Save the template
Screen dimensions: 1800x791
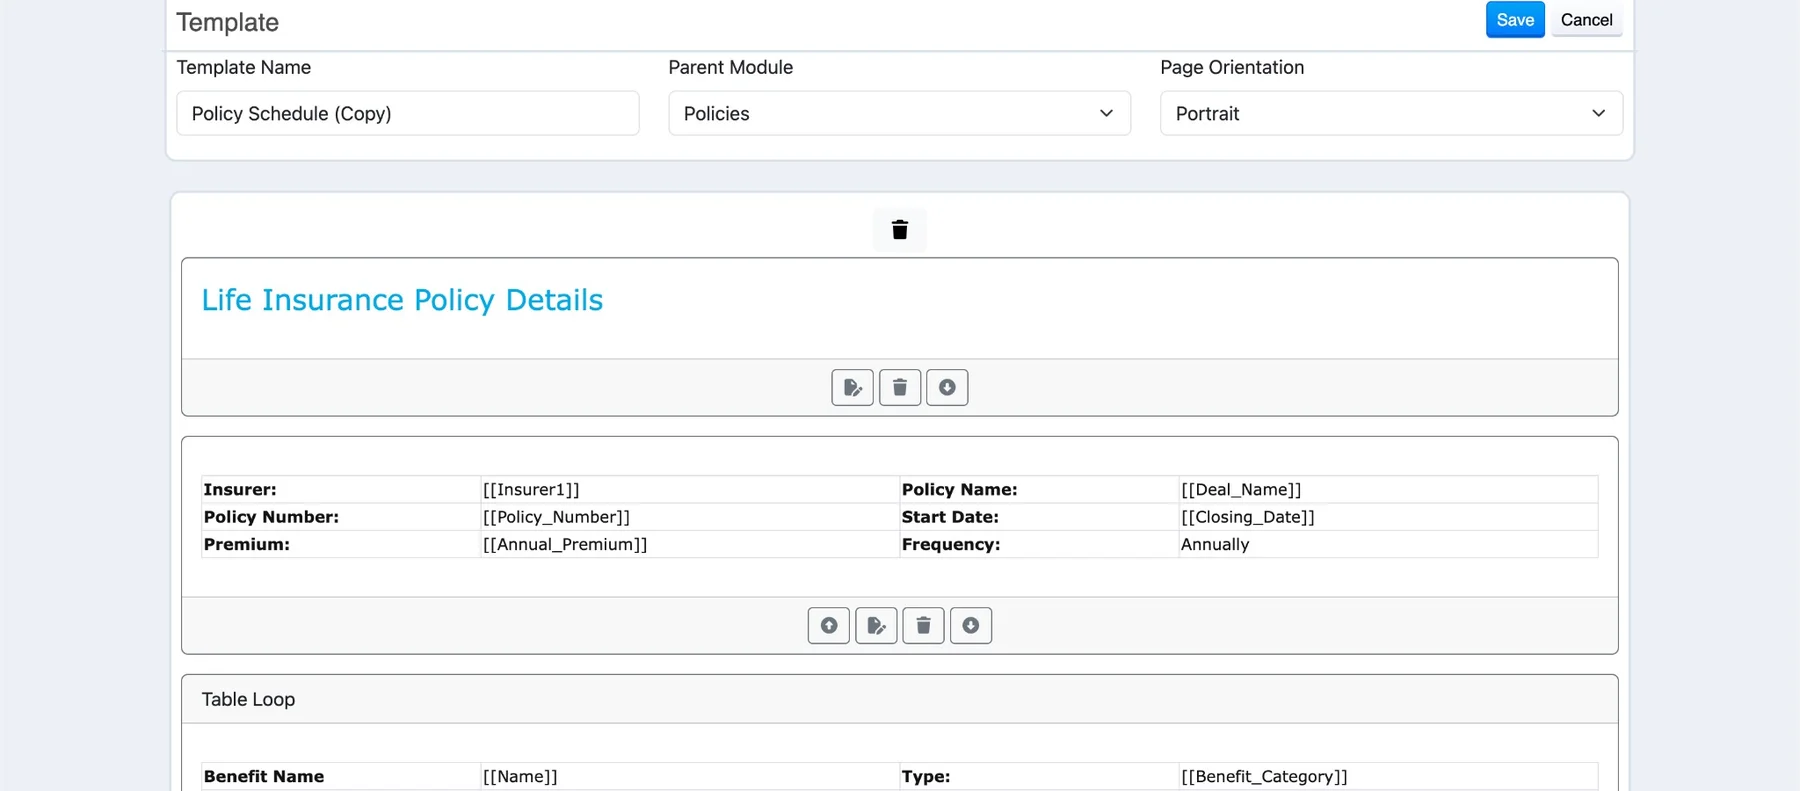click(1515, 20)
